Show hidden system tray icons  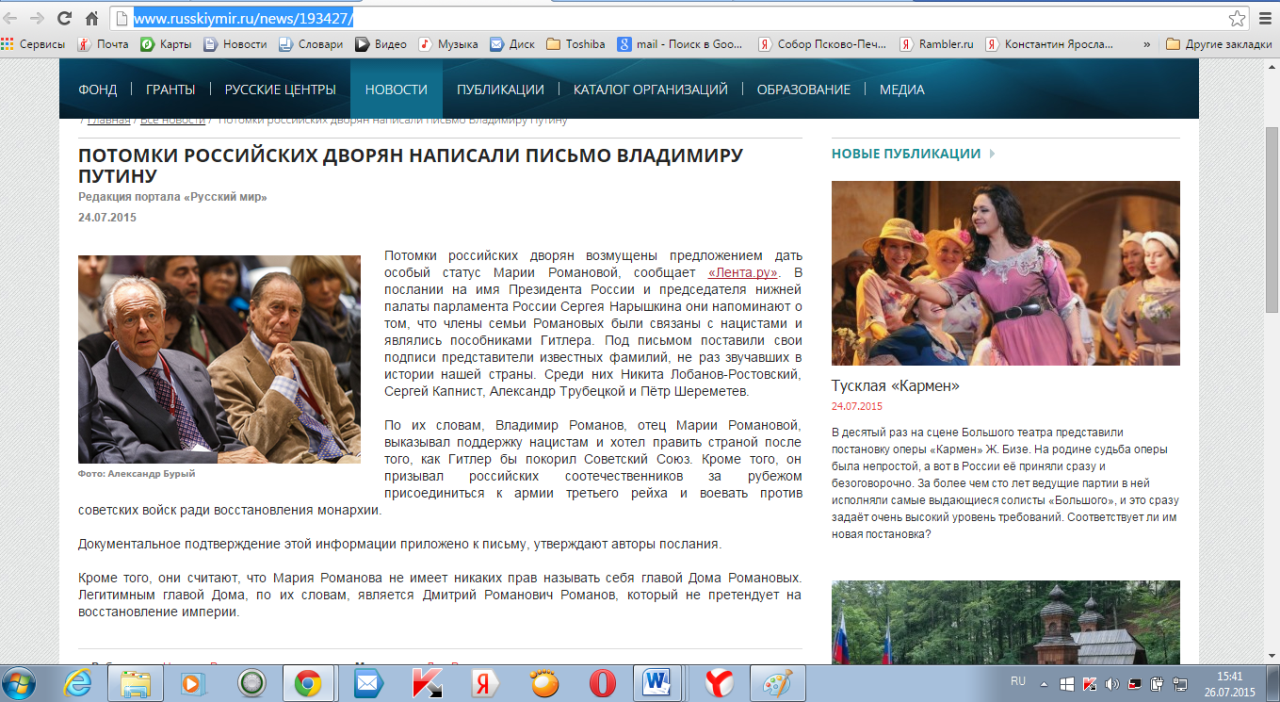tap(1045, 684)
